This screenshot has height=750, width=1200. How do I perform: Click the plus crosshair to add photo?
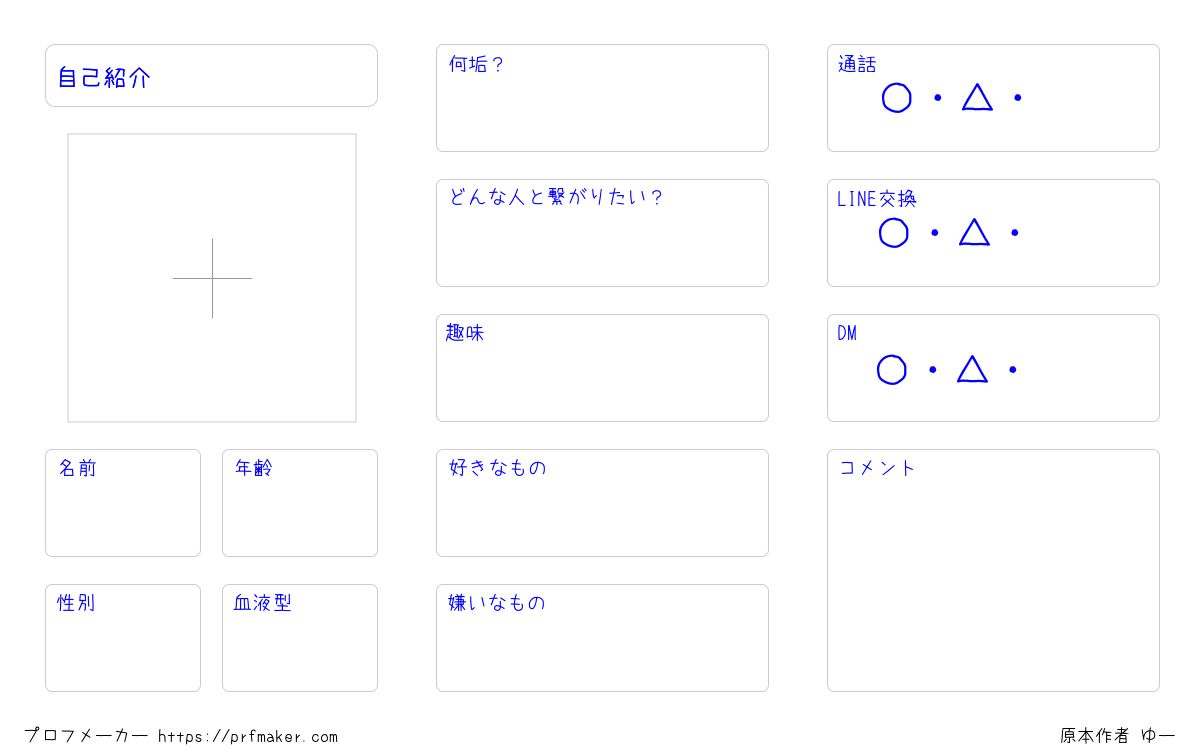click(212, 278)
